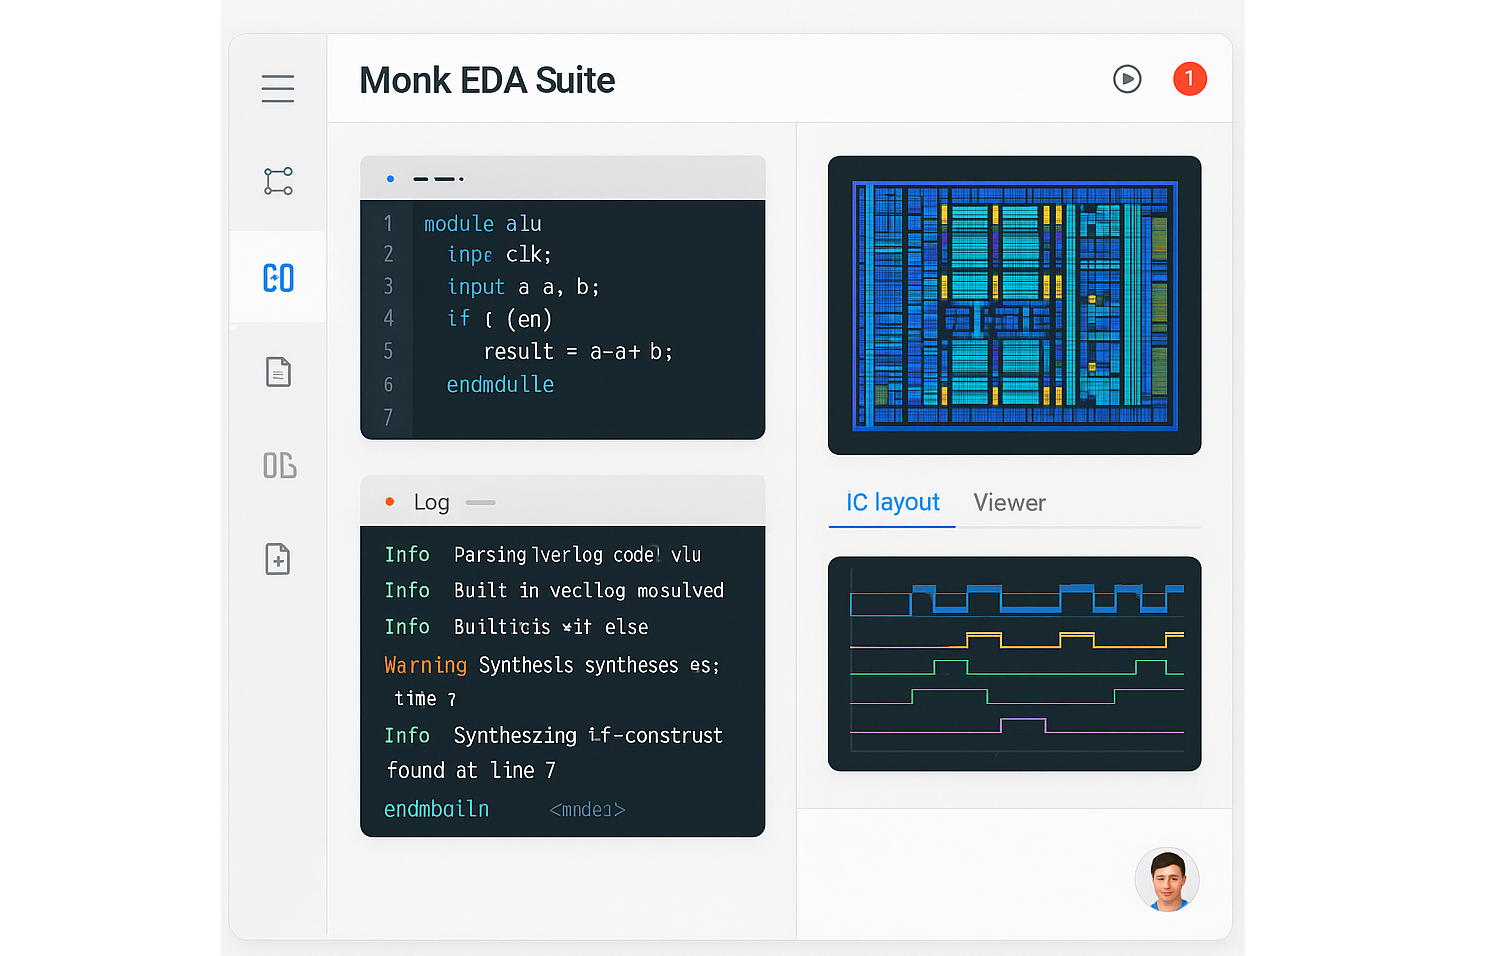Click the IC chip layout preview

tap(1014, 305)
